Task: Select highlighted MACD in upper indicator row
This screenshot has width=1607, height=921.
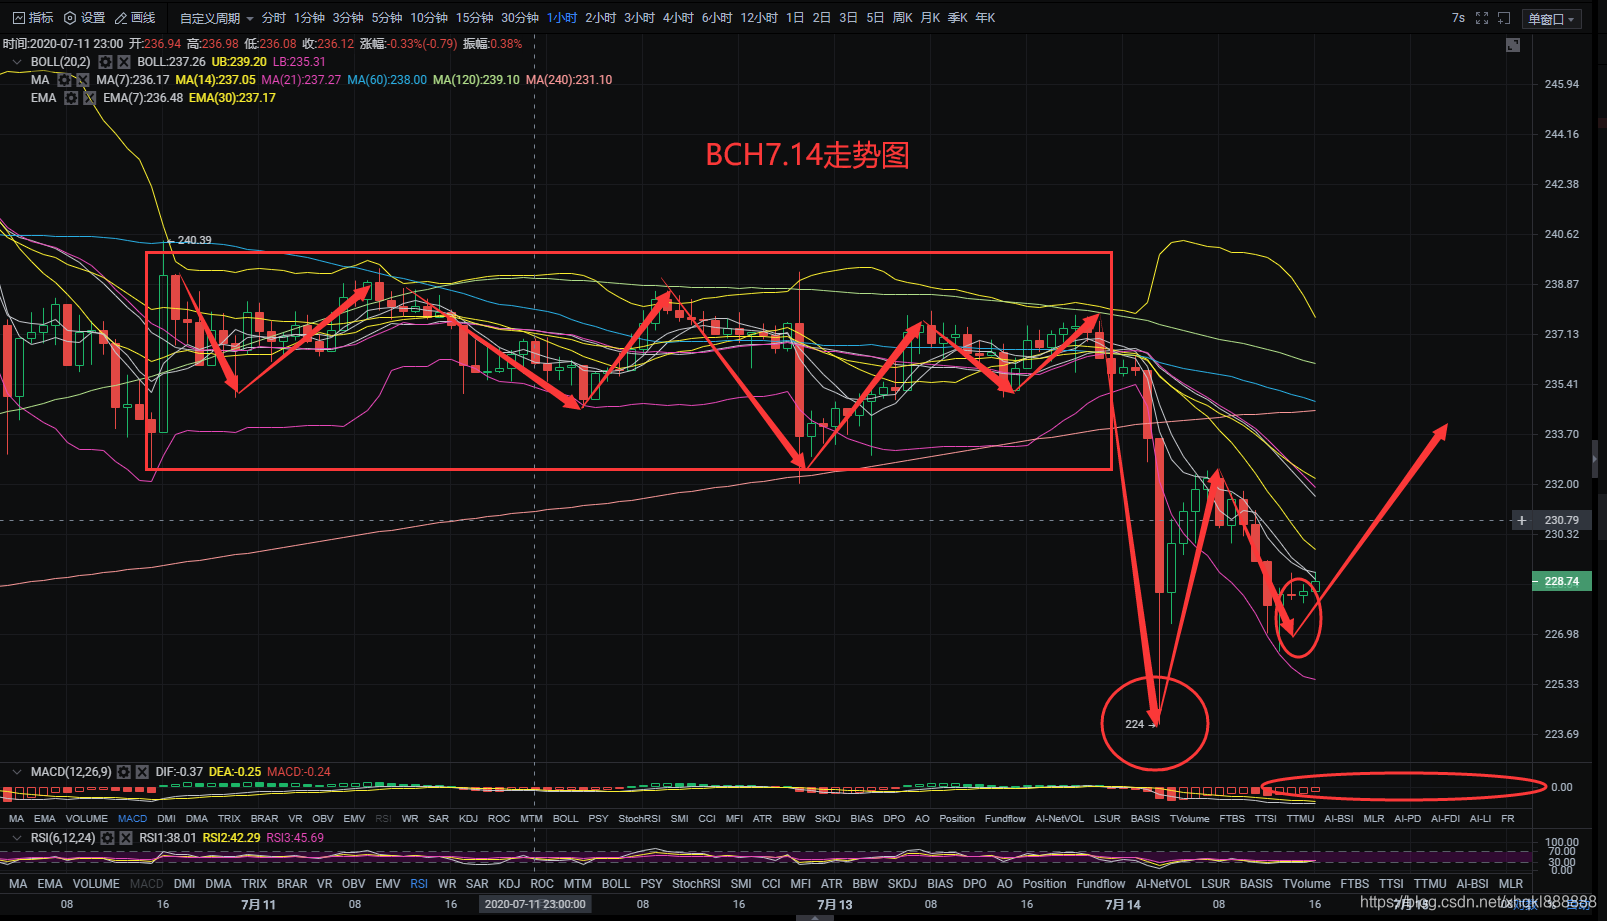Action: point(132,819)
